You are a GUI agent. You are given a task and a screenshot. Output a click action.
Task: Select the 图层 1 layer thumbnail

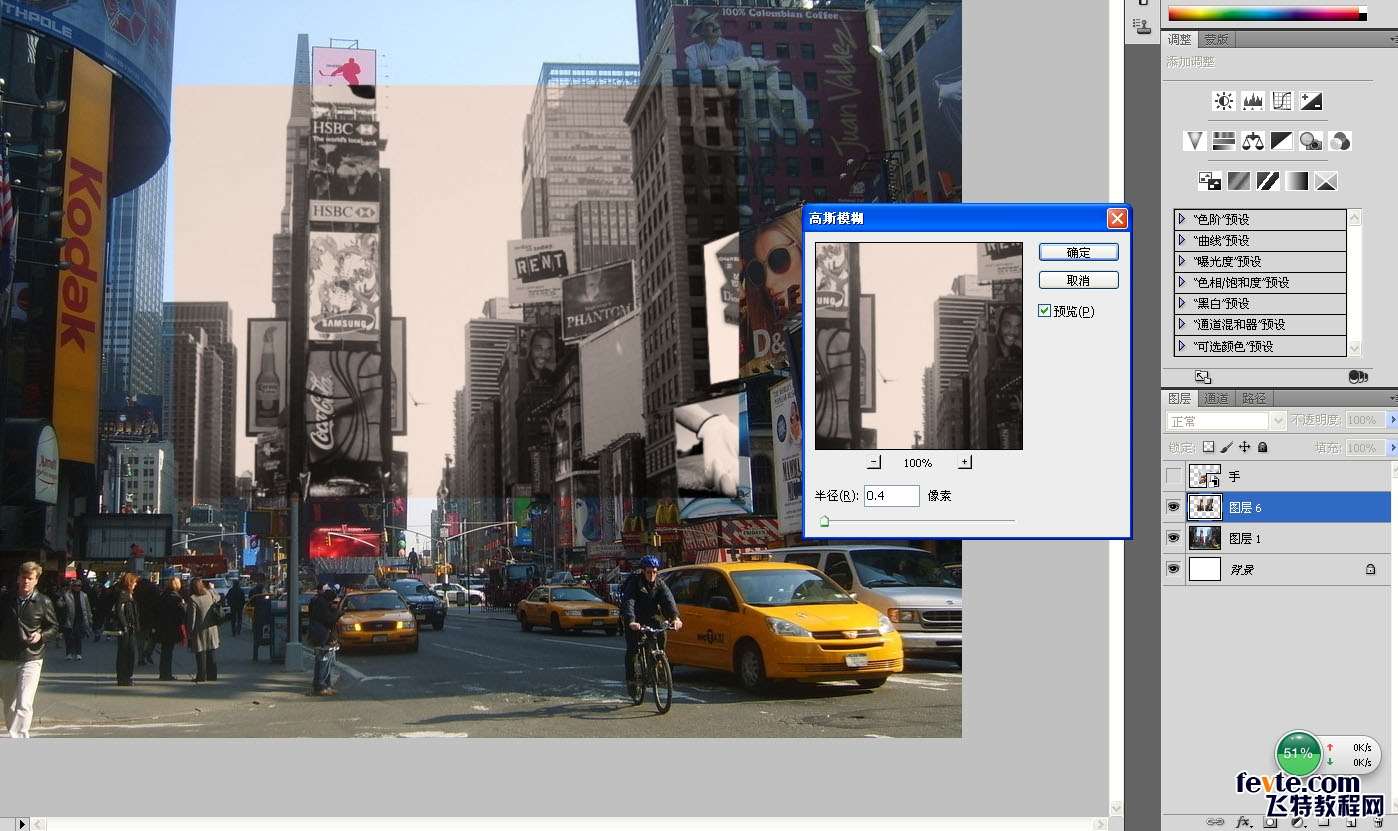[1204, 538]
